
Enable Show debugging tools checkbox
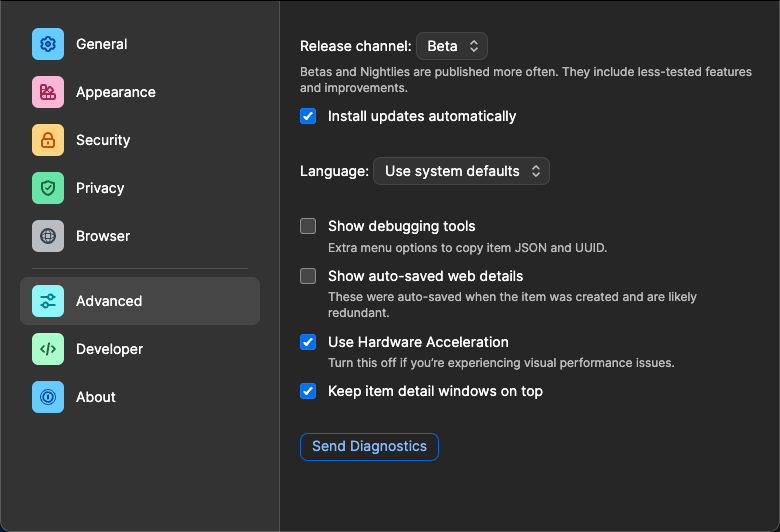pyautogui.click(x=308, y=226)
